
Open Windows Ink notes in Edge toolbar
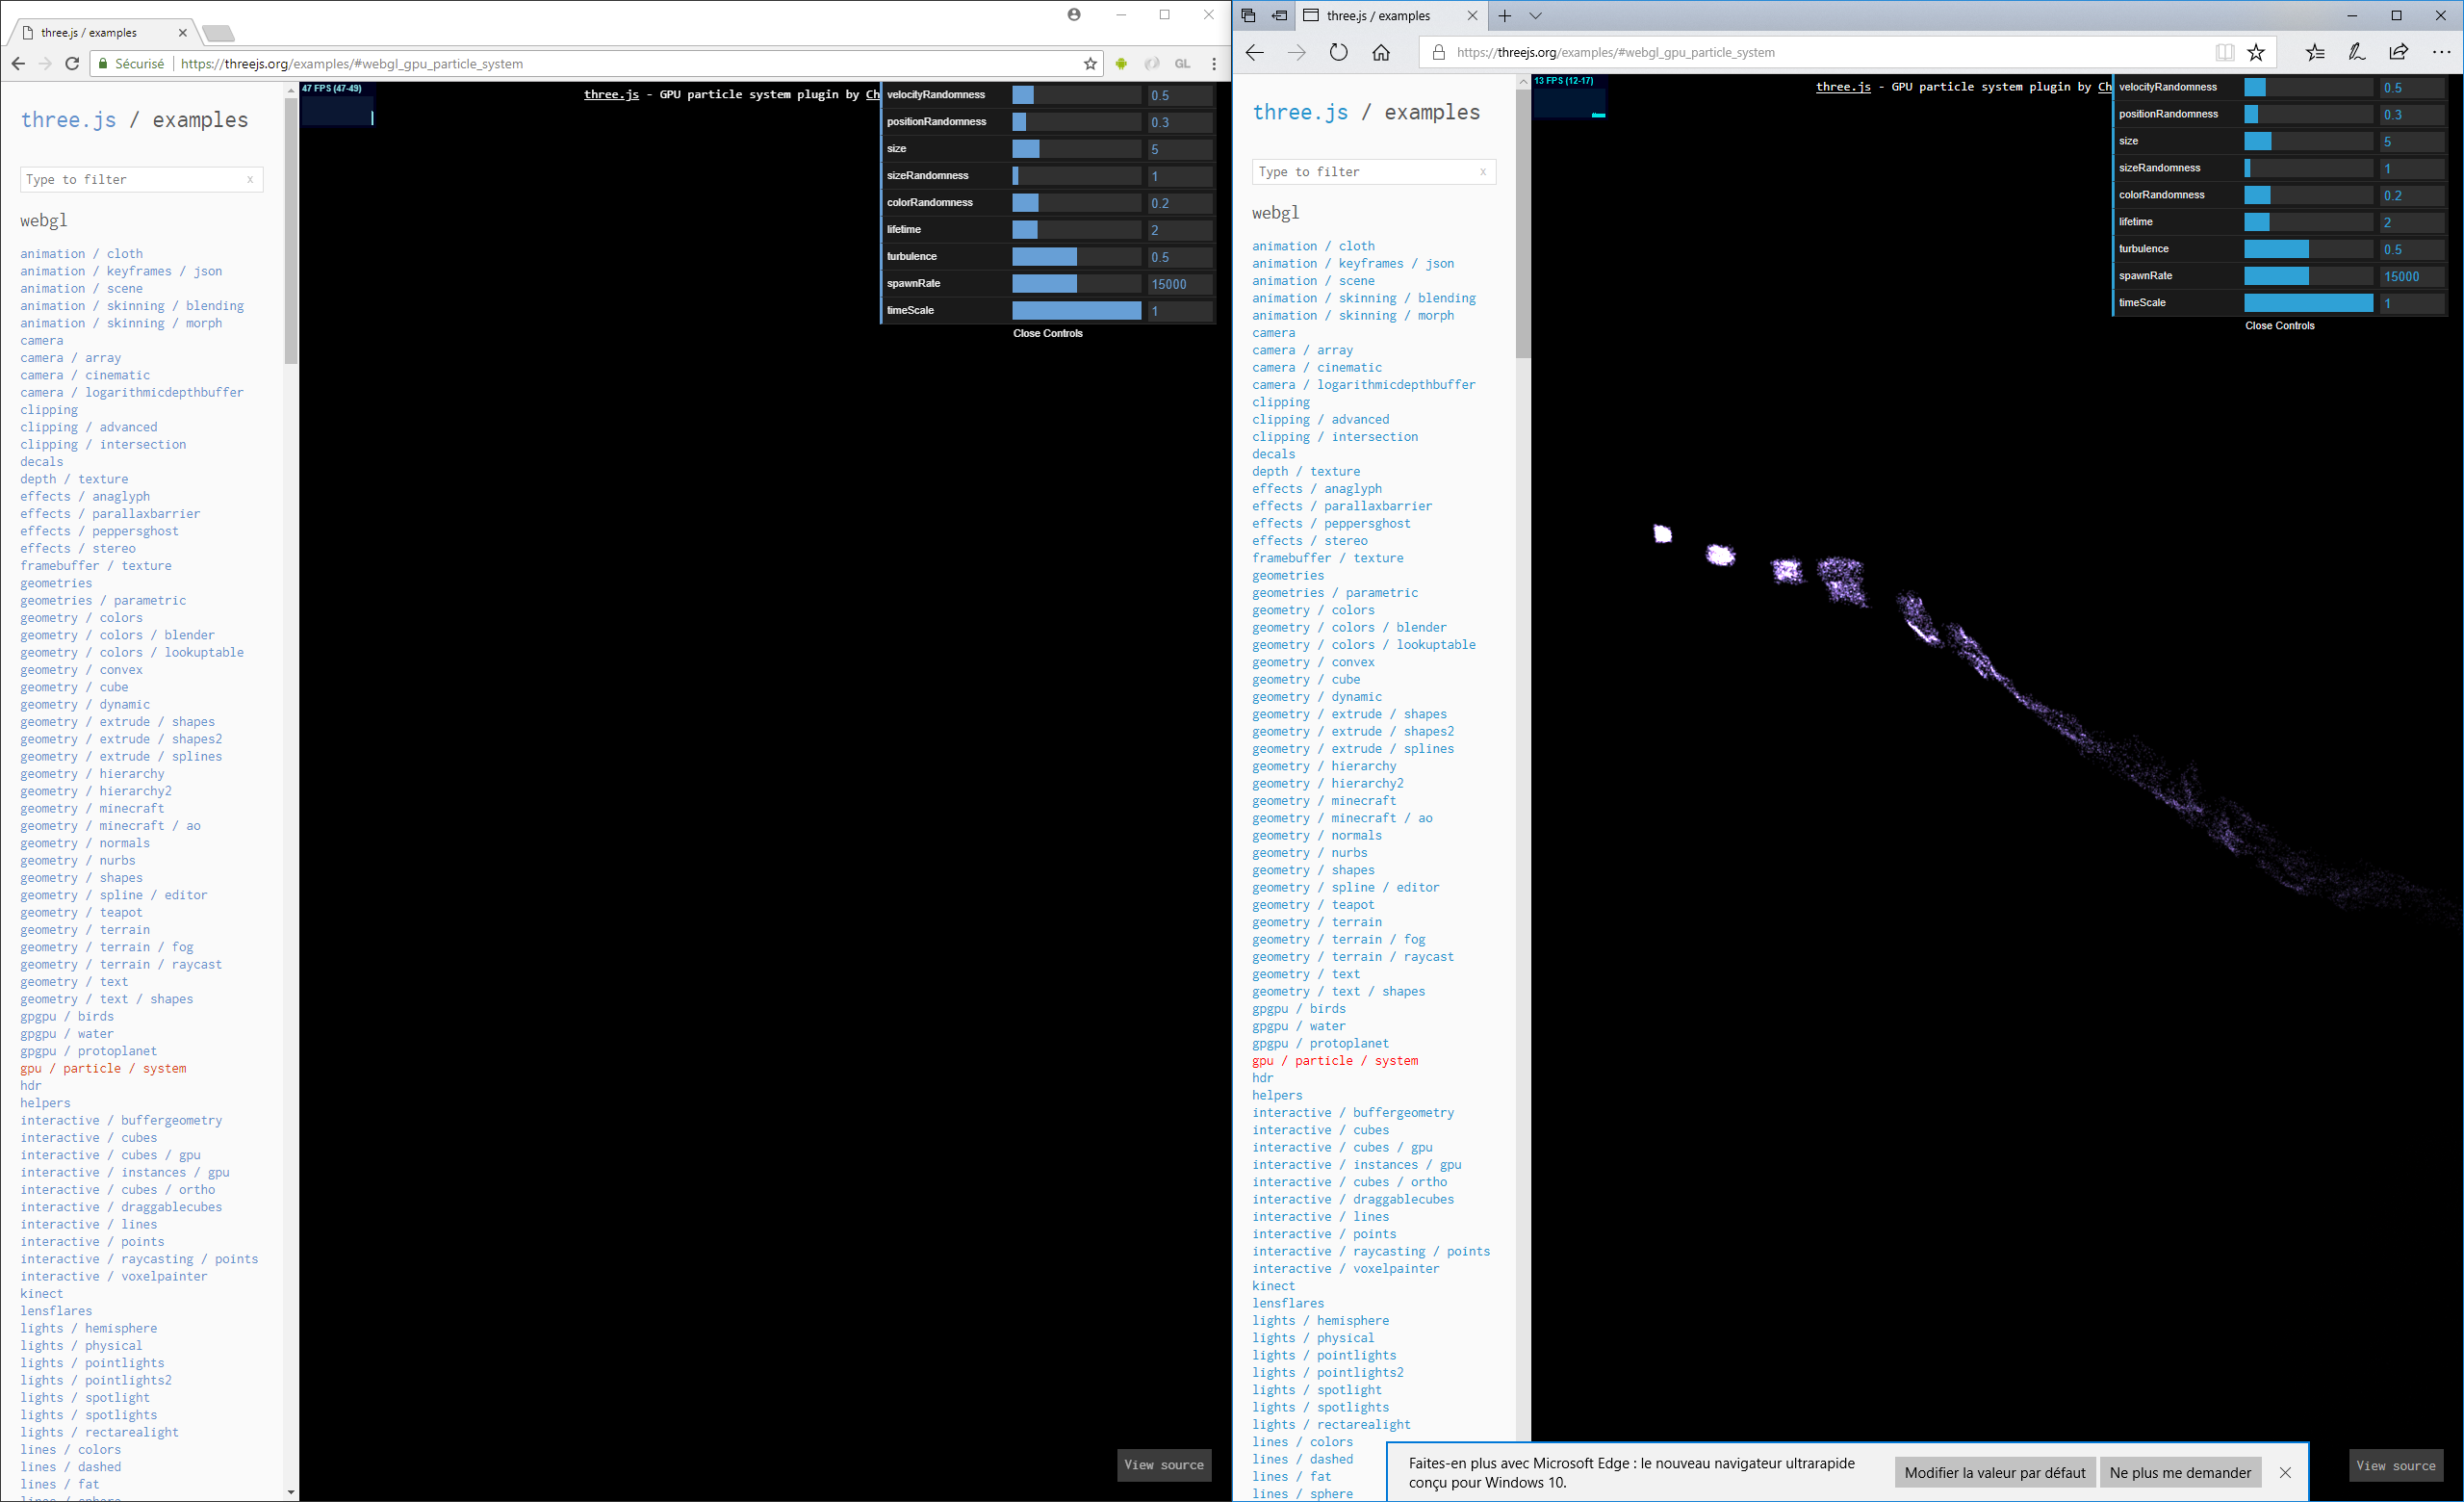[2356, 52]
